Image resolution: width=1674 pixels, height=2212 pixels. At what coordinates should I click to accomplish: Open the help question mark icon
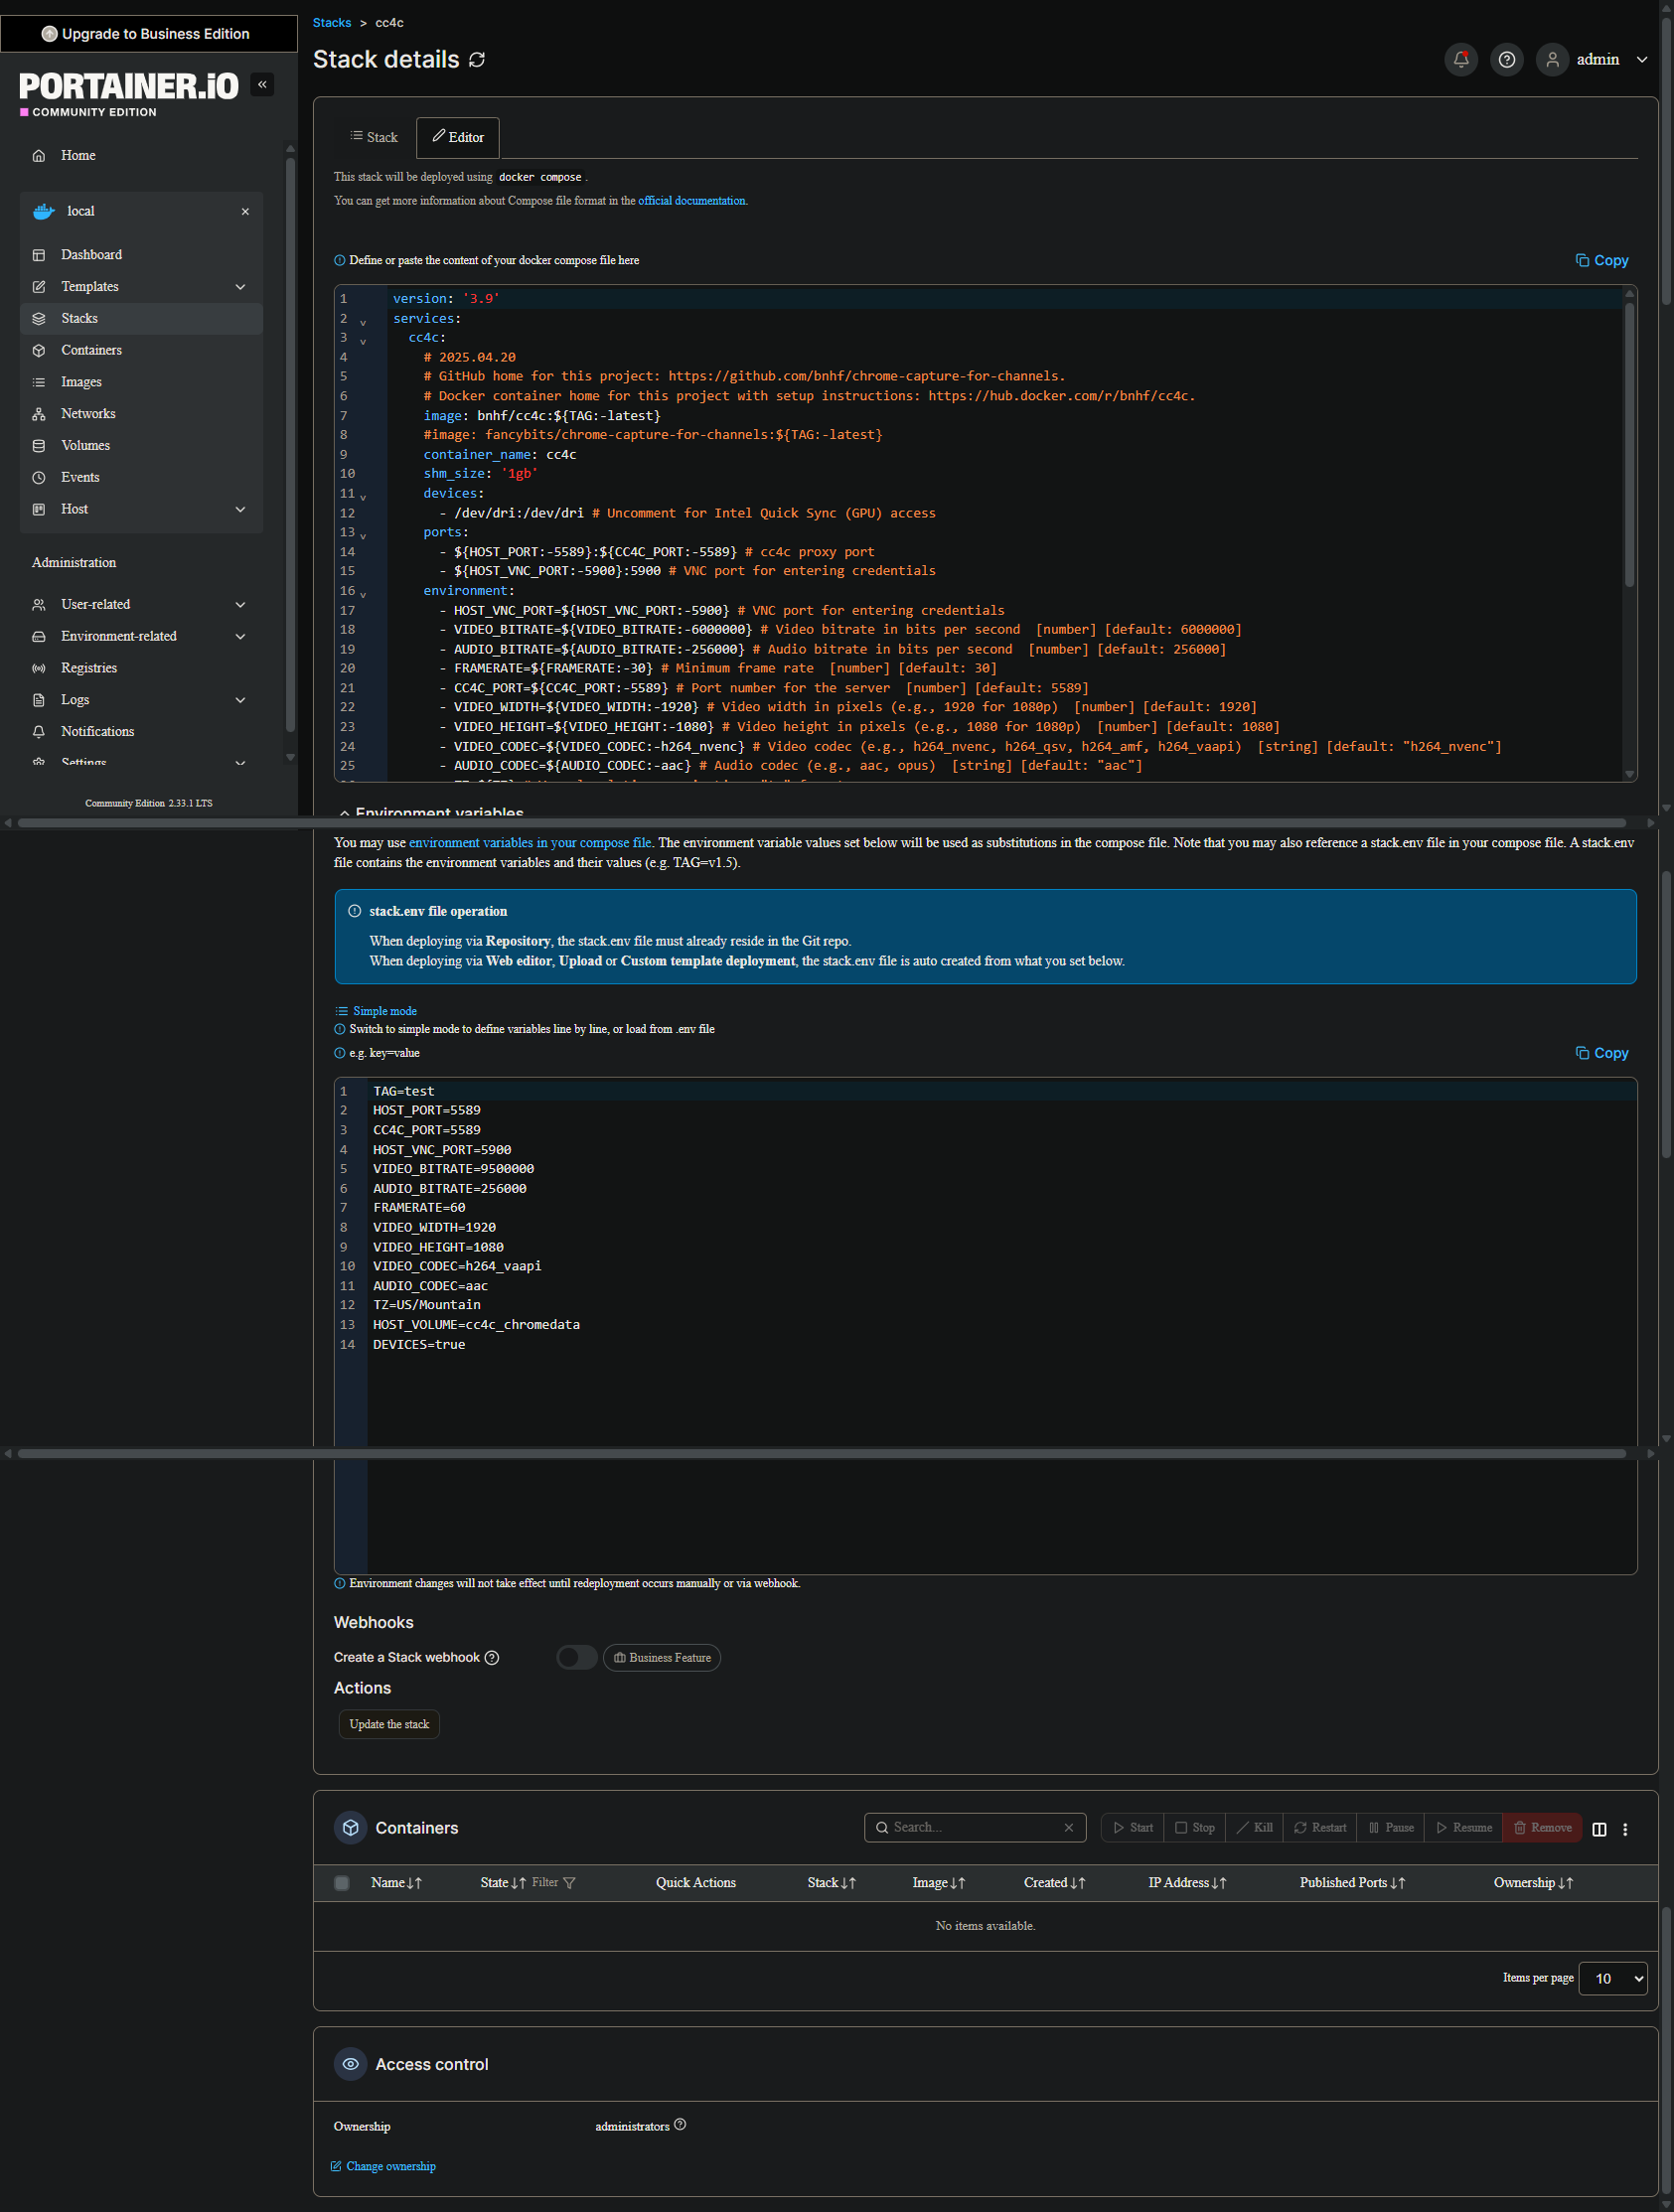pyautogui.click(x=1506, y=60)
